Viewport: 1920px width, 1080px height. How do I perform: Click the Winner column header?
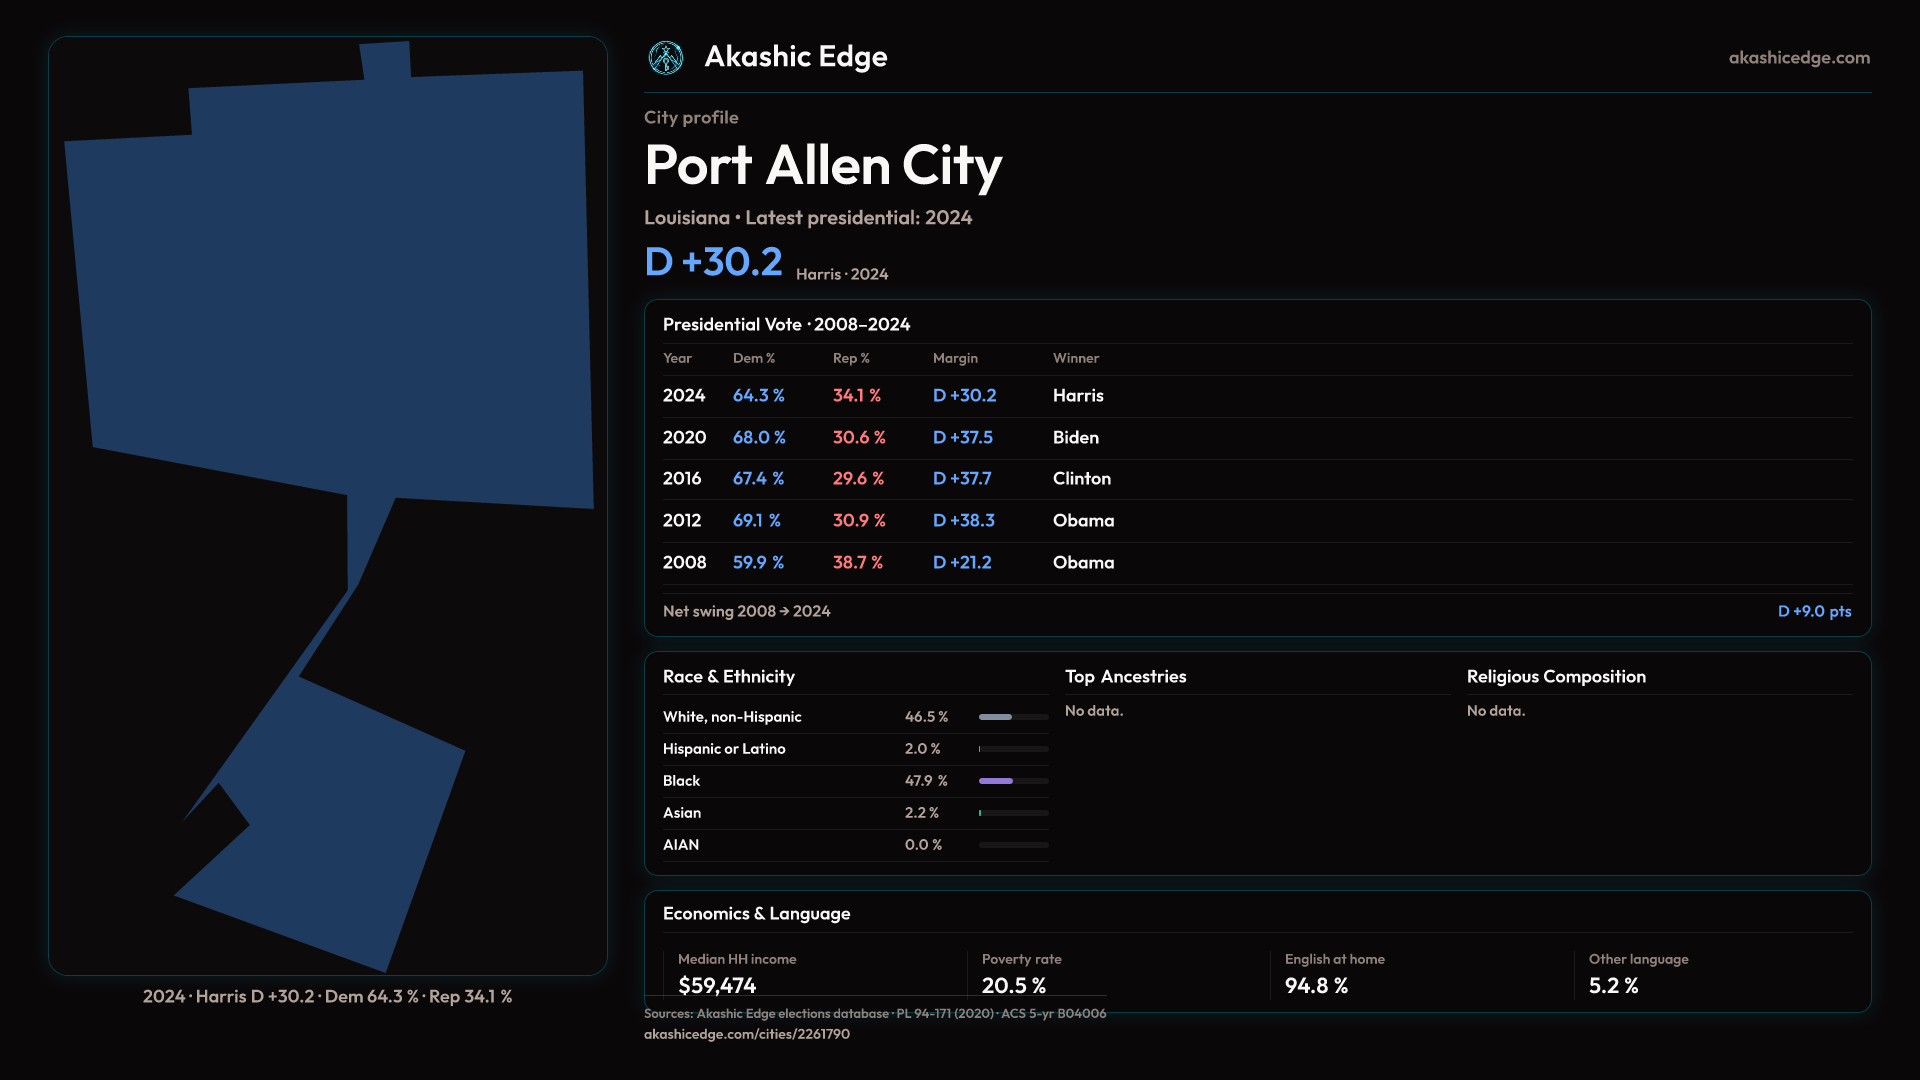[x=1075, y=358]
